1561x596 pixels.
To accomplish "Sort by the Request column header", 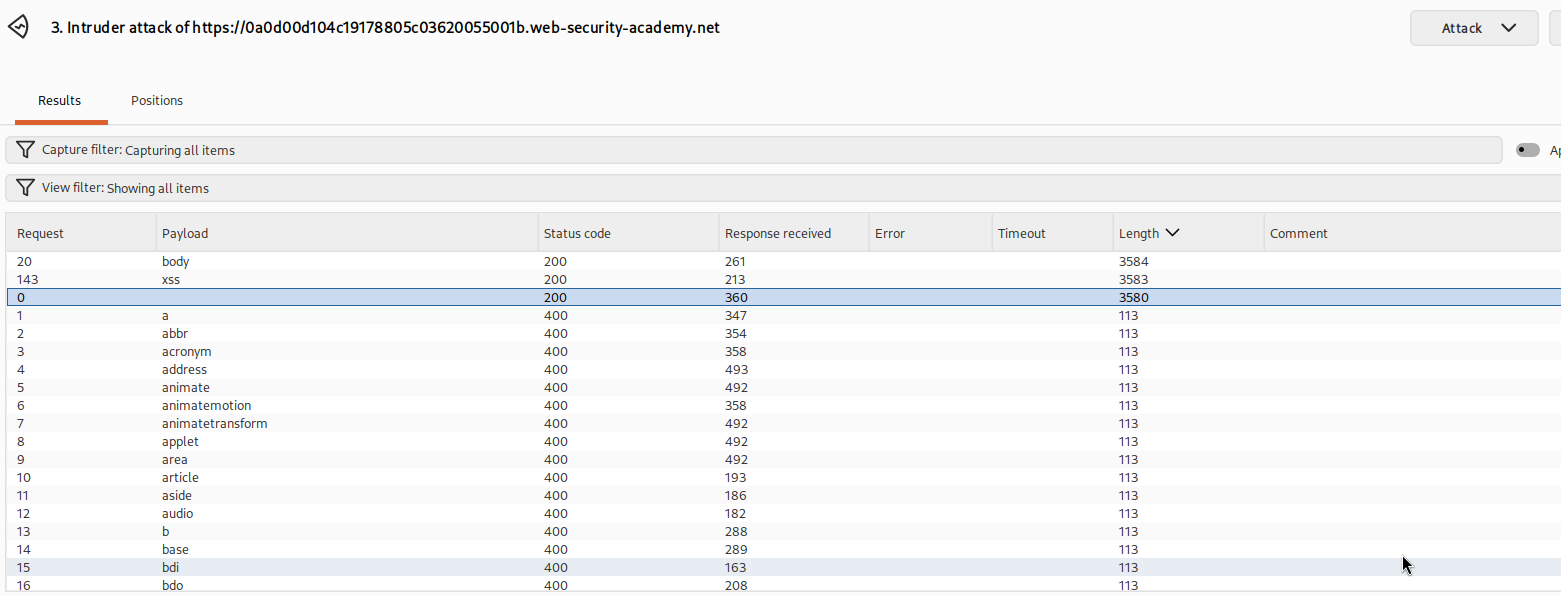I will (x=81, y=233).
